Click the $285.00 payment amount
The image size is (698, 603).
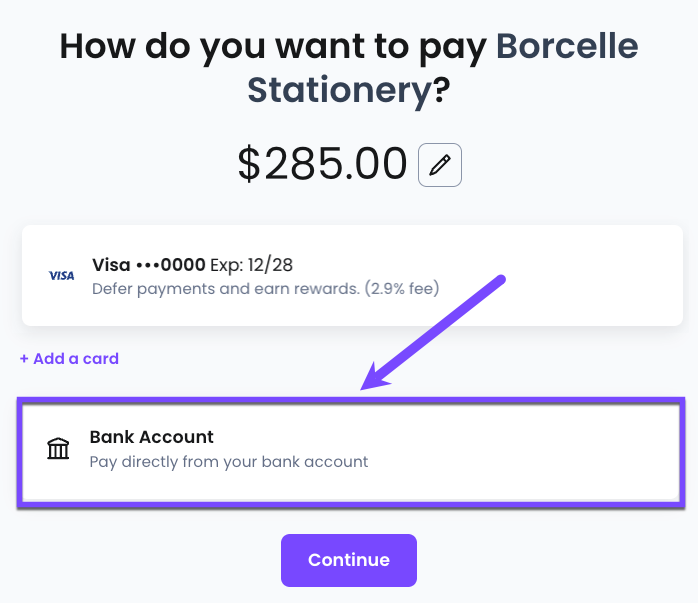[x=322, y=164]
